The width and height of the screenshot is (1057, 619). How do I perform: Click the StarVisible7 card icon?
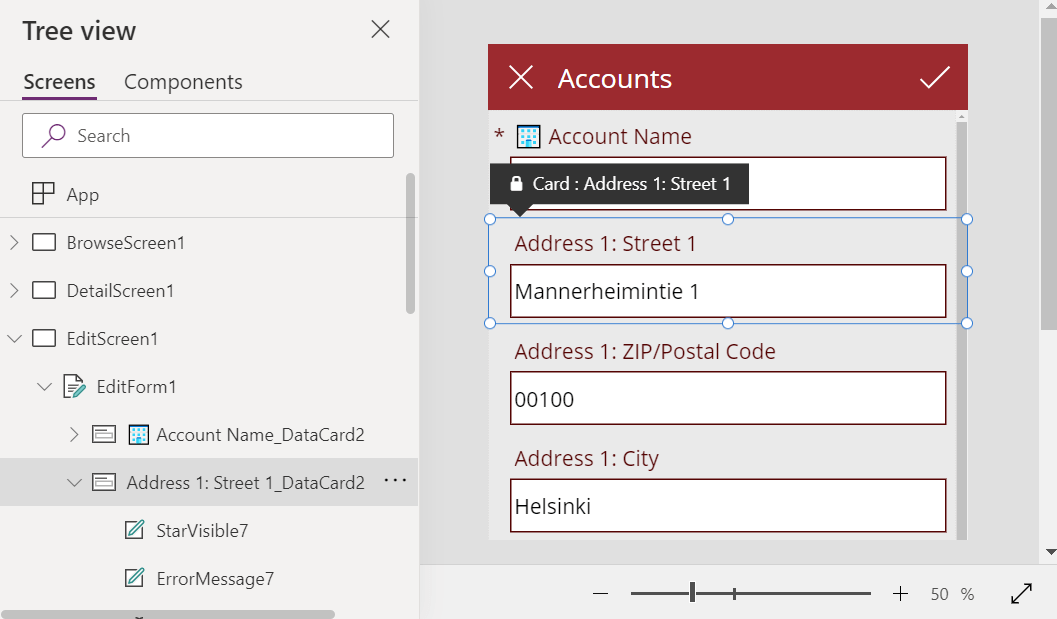pos(134,530)
